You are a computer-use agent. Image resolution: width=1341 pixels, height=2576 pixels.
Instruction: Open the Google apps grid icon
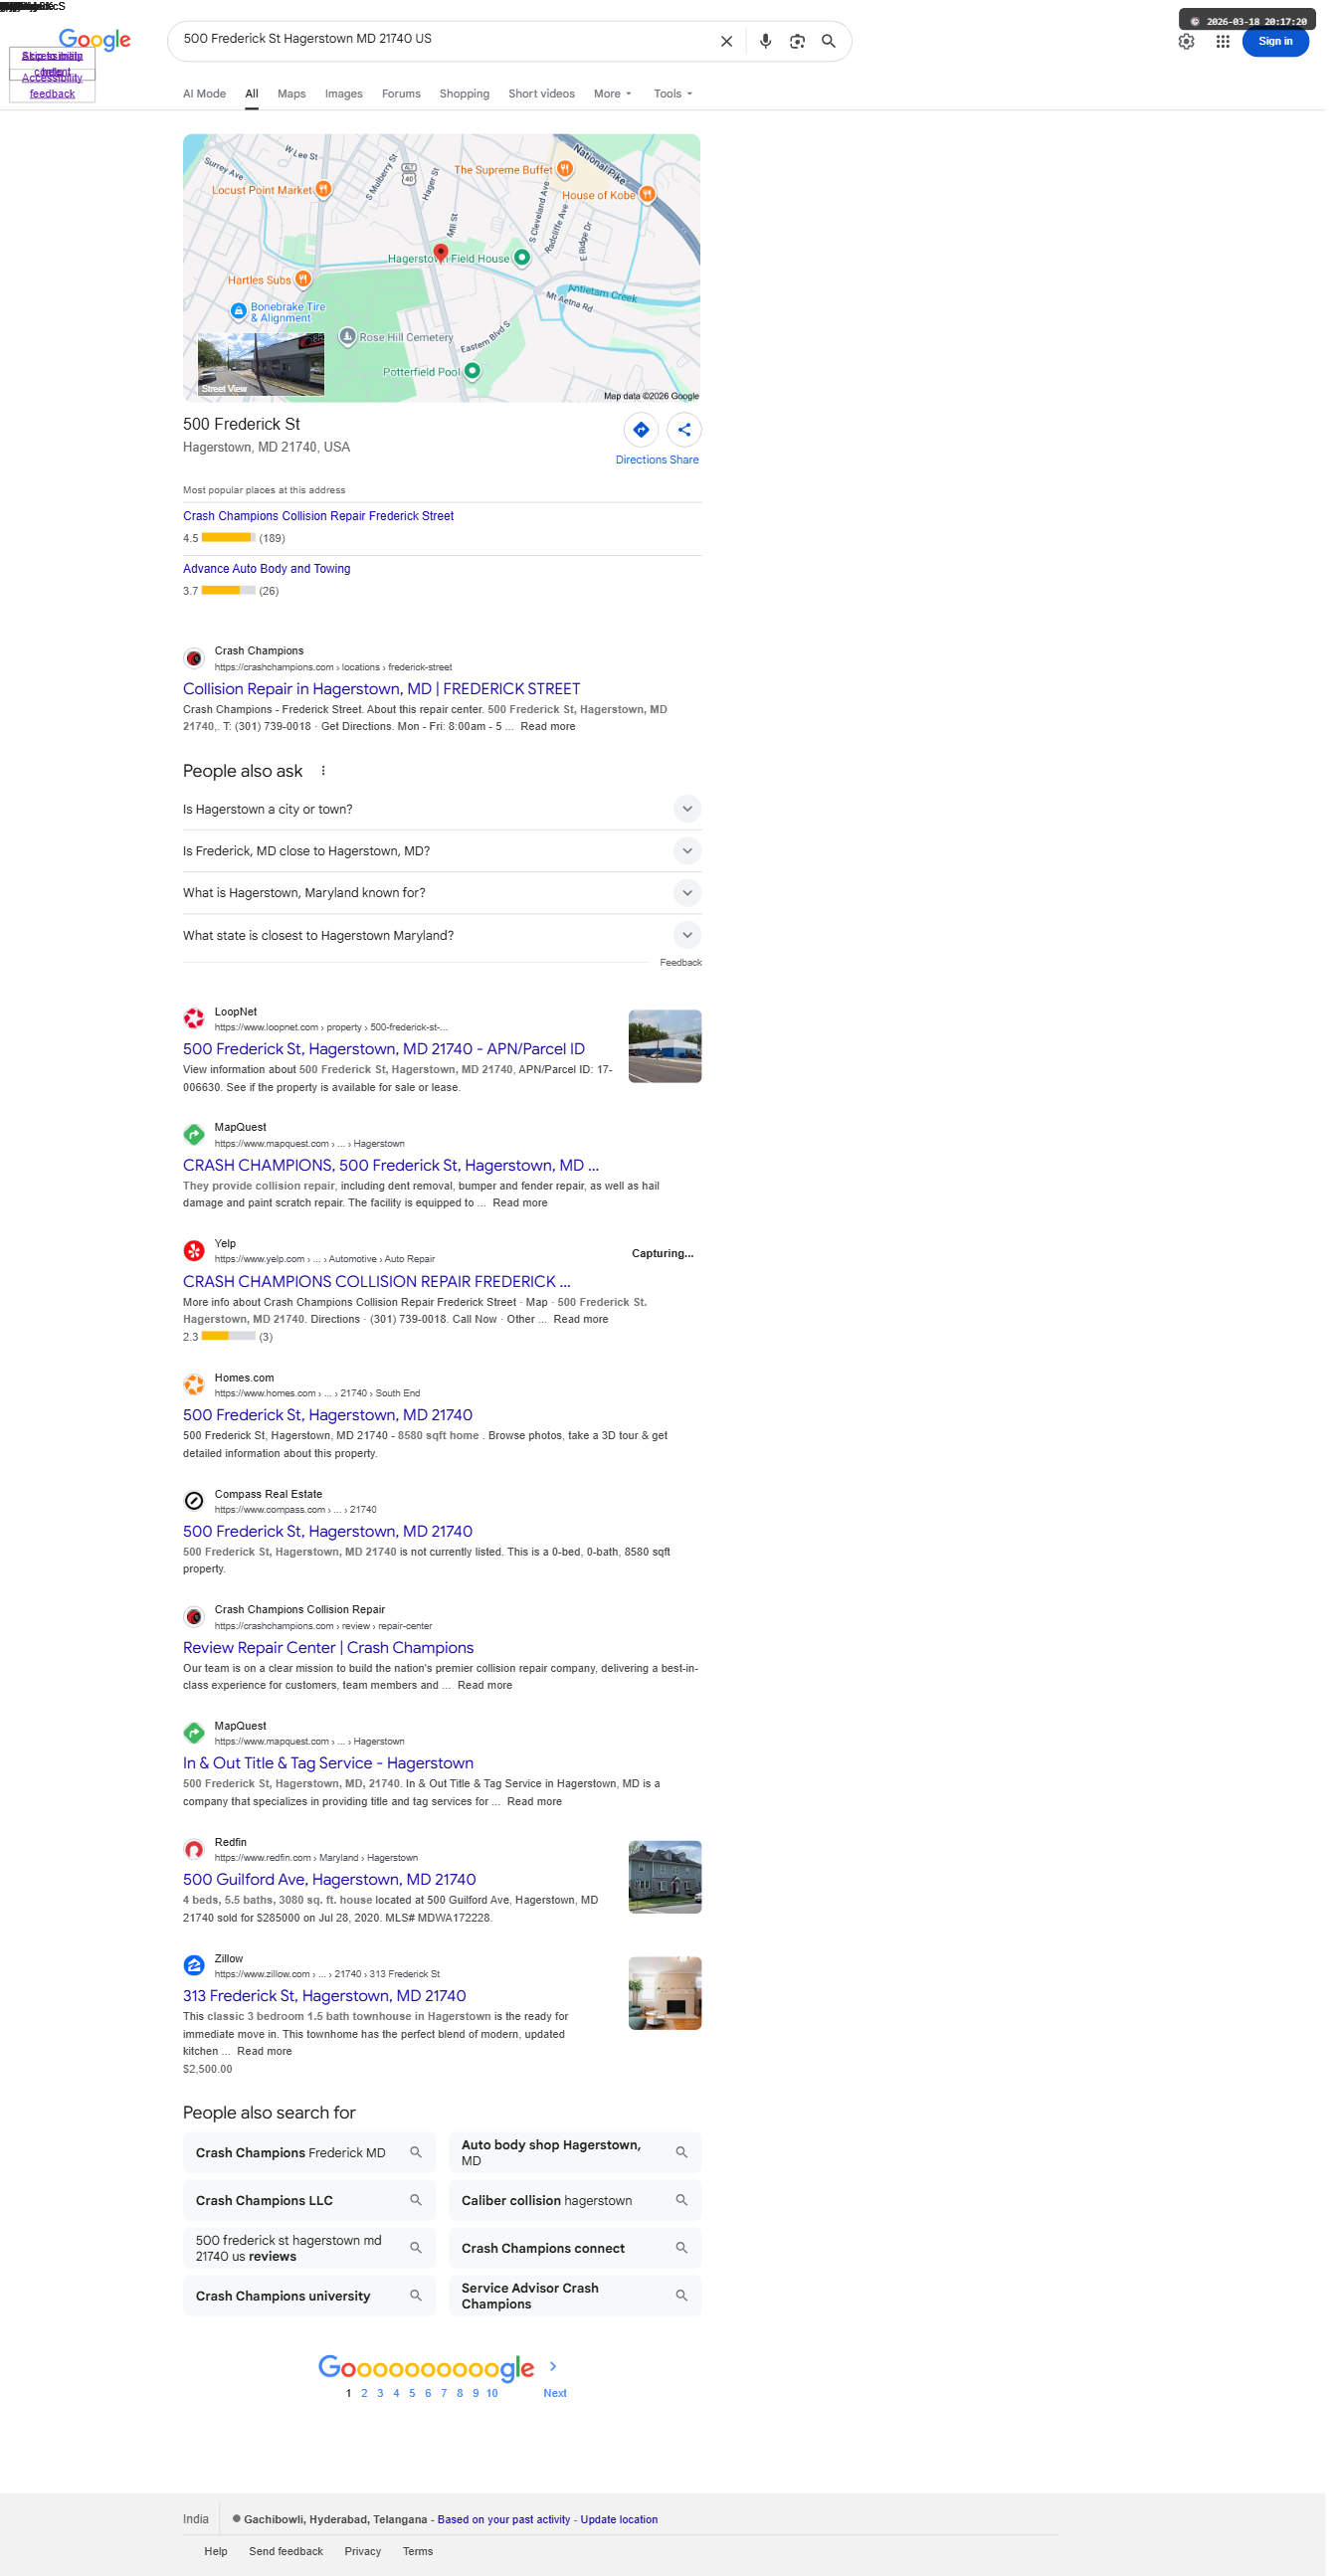(1236, 41)
